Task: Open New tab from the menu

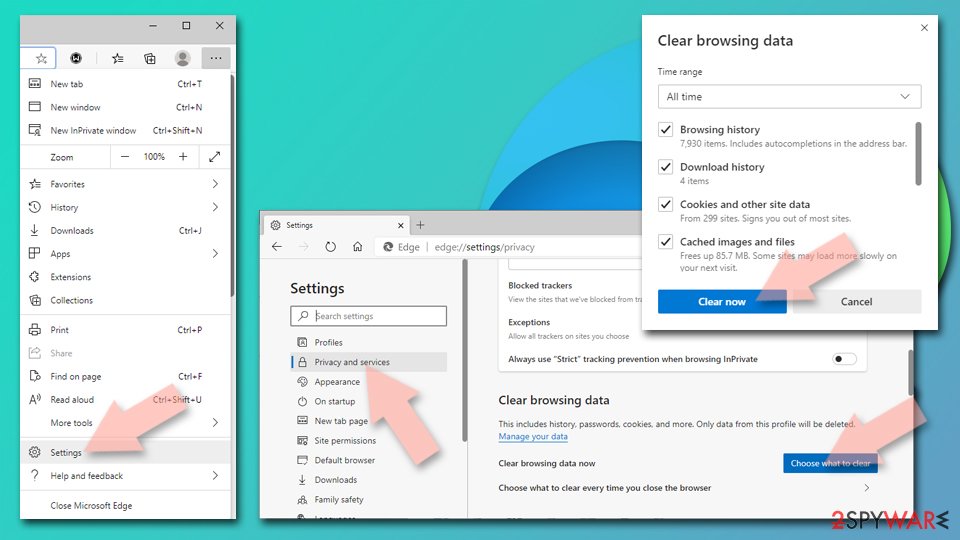Action: (126, 84)
